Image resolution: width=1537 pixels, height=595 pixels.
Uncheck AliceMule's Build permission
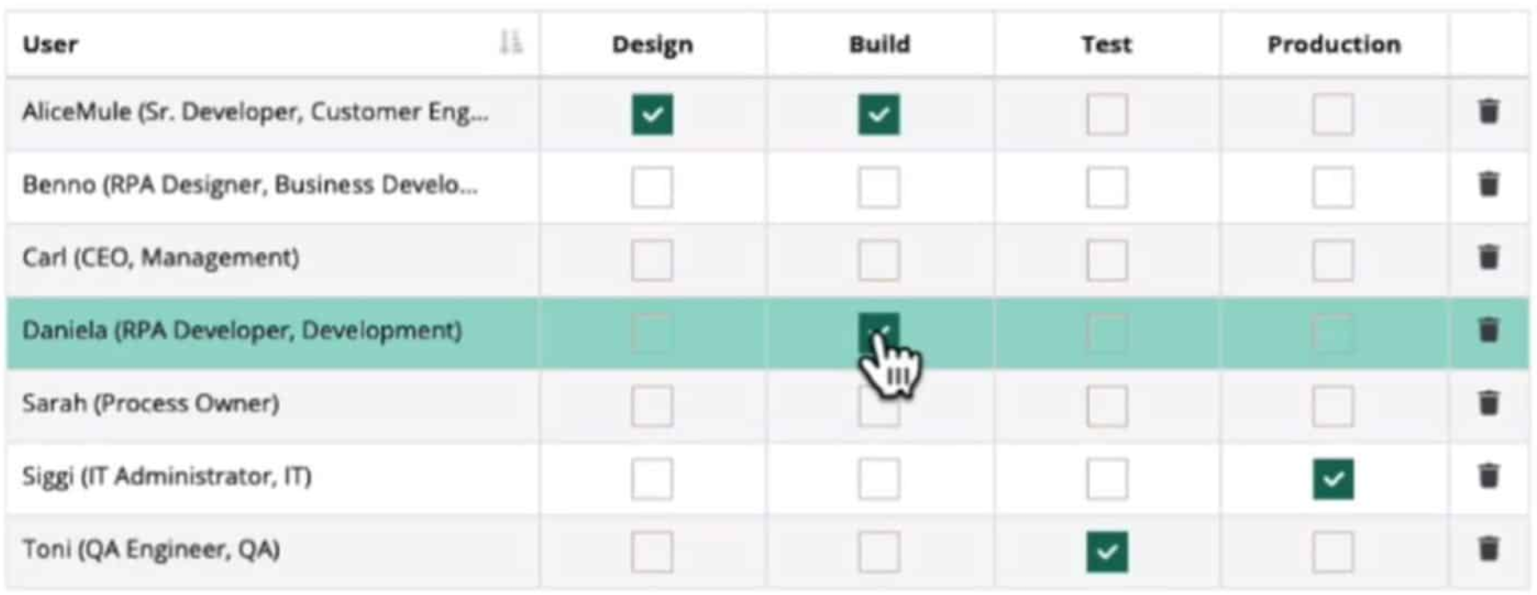(878, 115)
